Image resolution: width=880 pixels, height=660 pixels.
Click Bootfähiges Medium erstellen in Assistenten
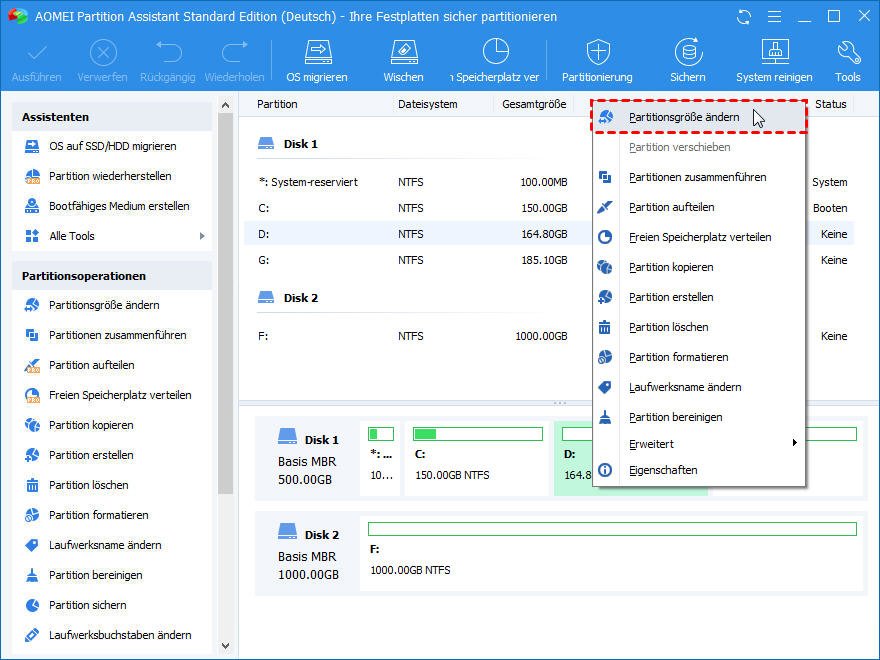(x=119, y=206)
